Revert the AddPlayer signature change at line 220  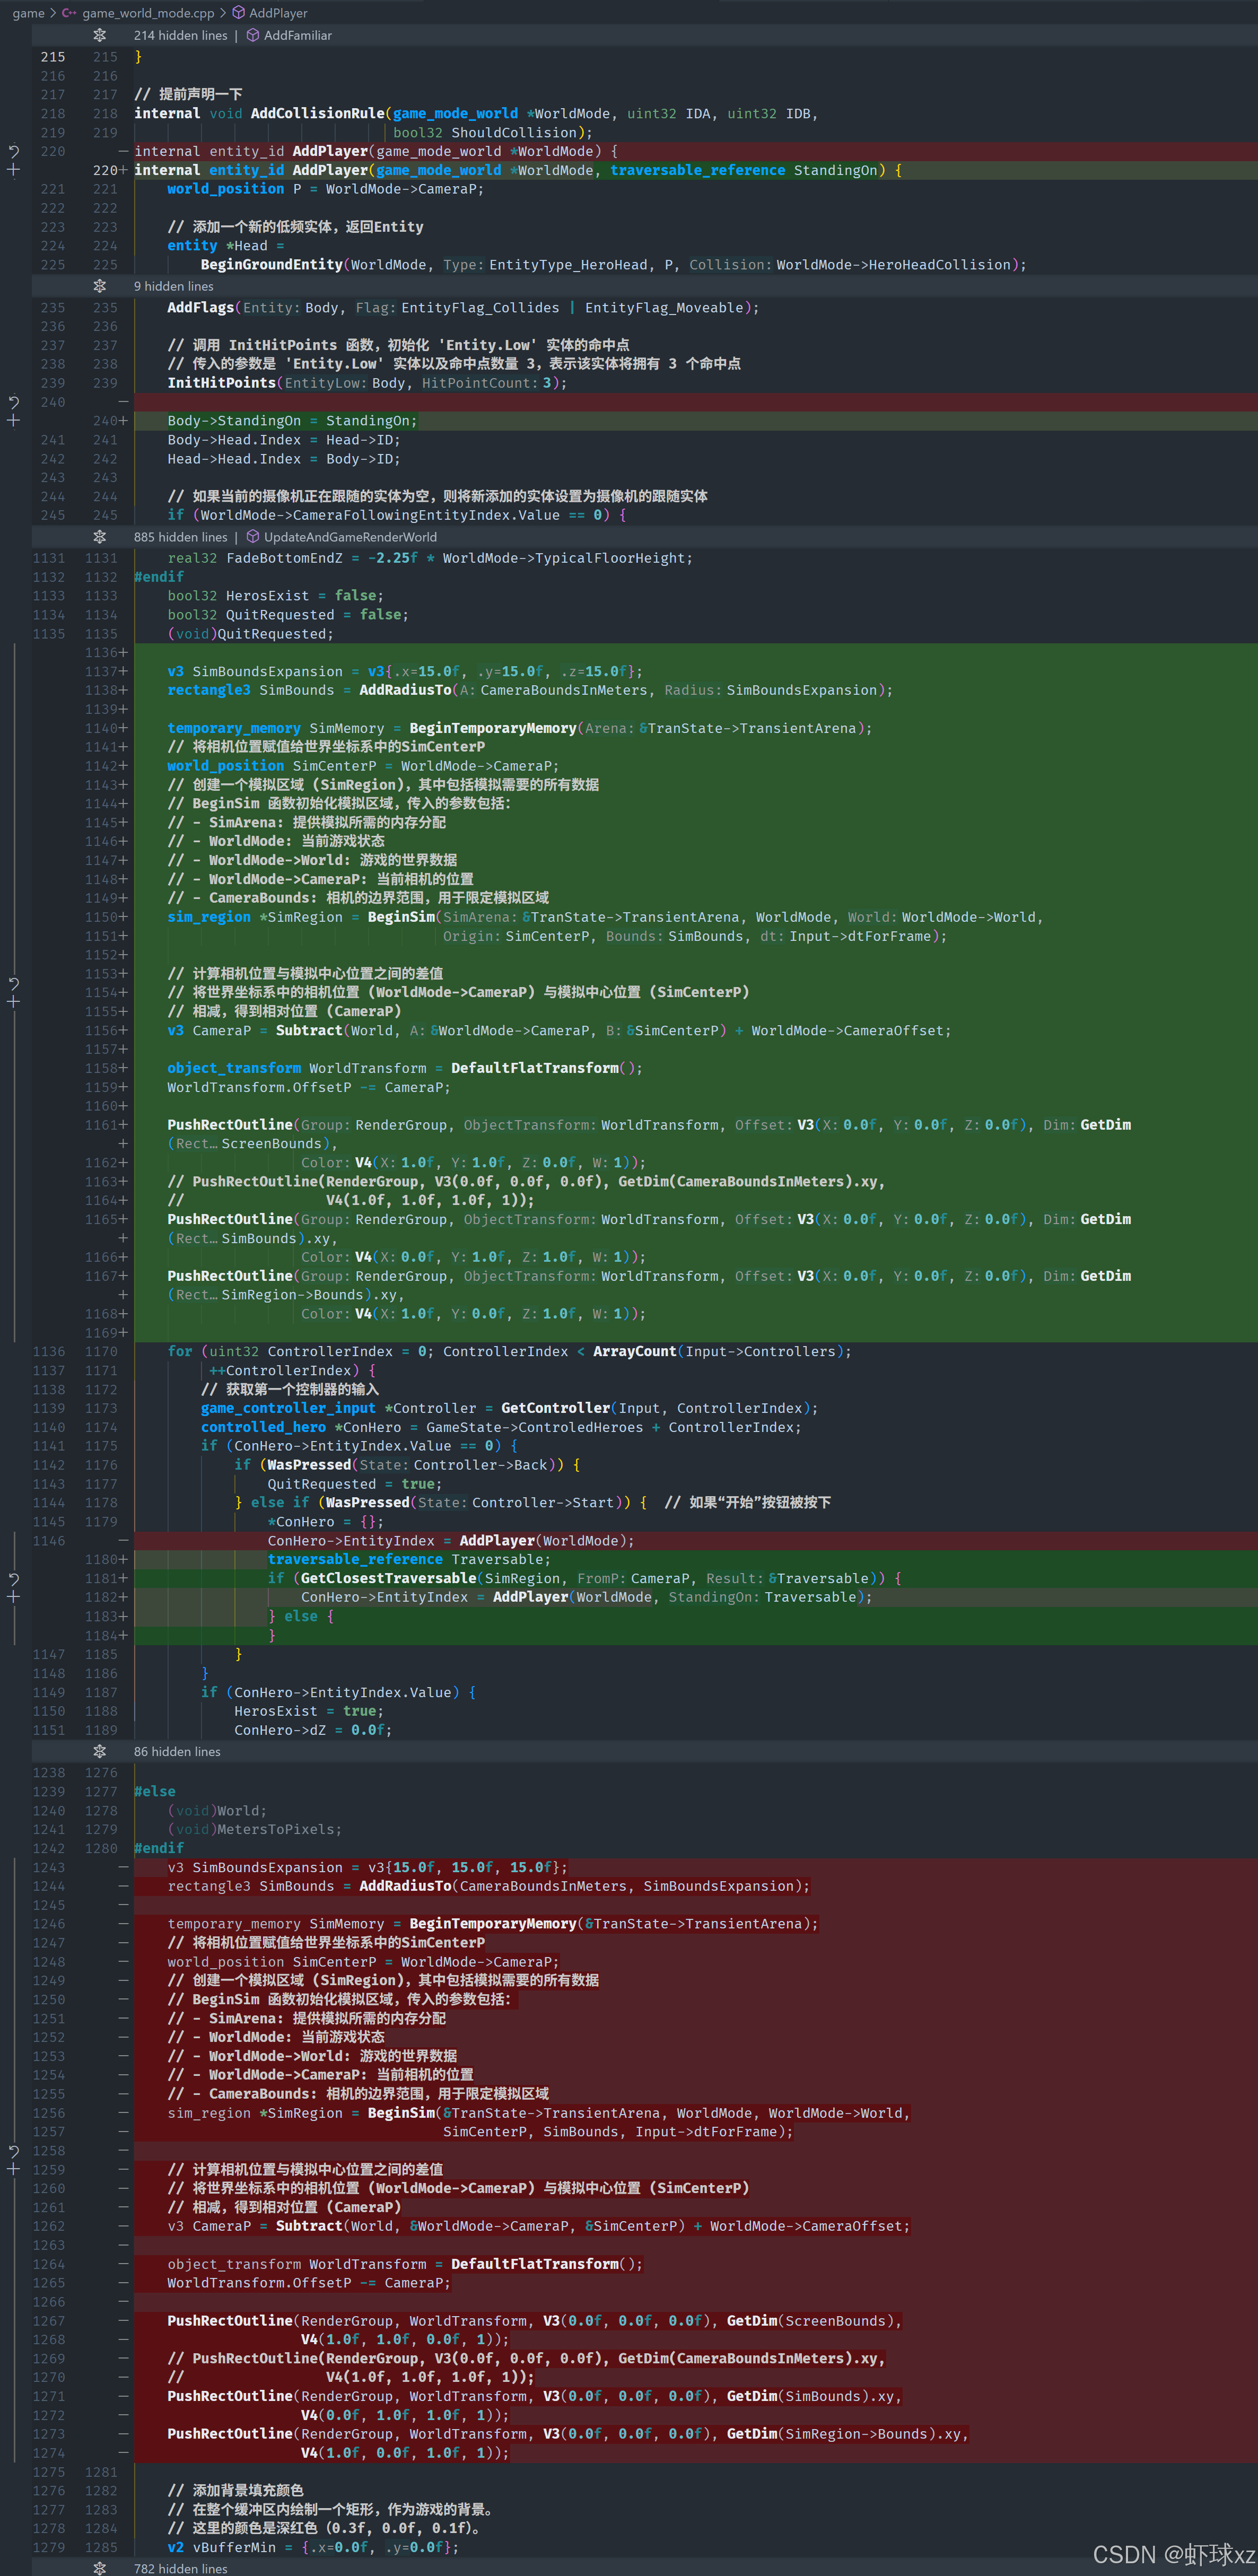(14, 152)
